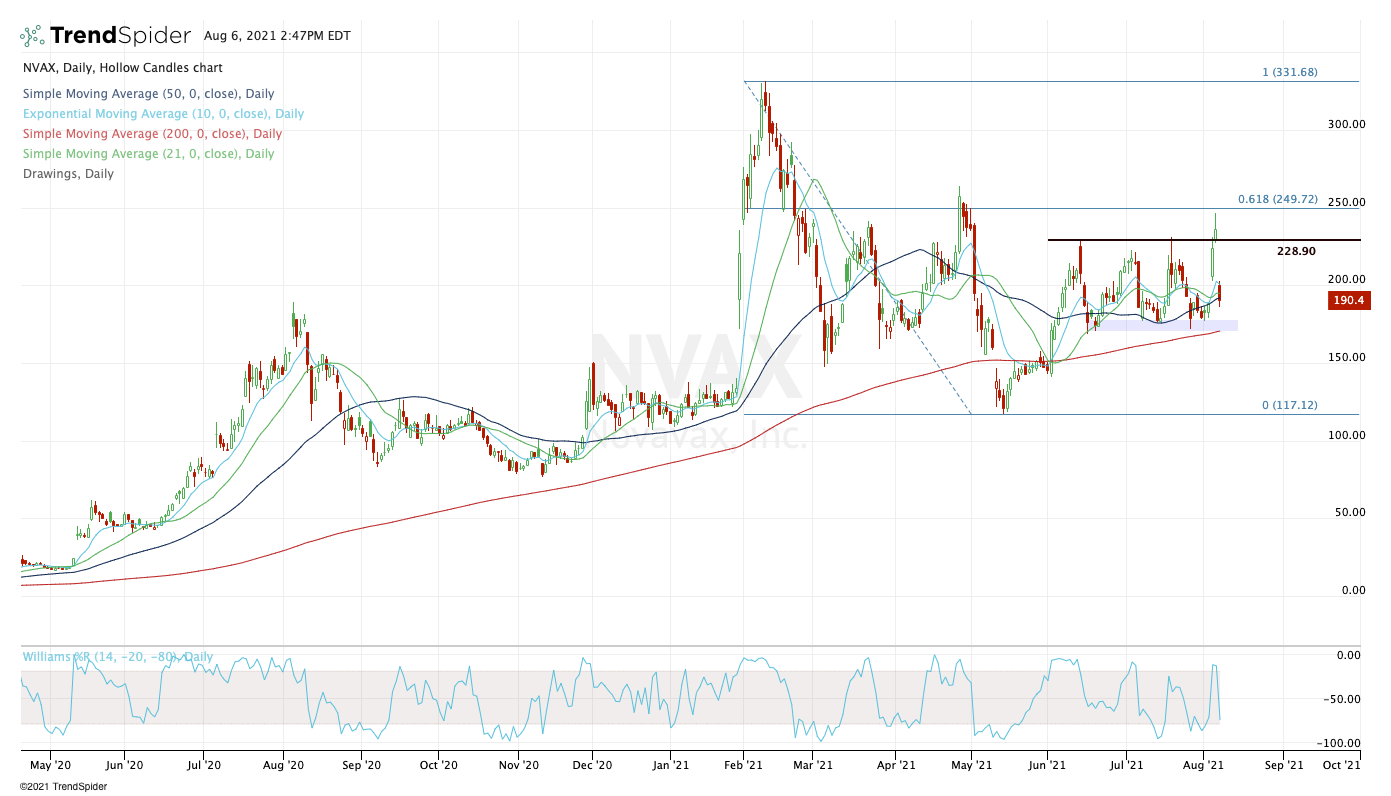Select the 0.618 (249.72) Fibonacci level label

coord(1286,200)
